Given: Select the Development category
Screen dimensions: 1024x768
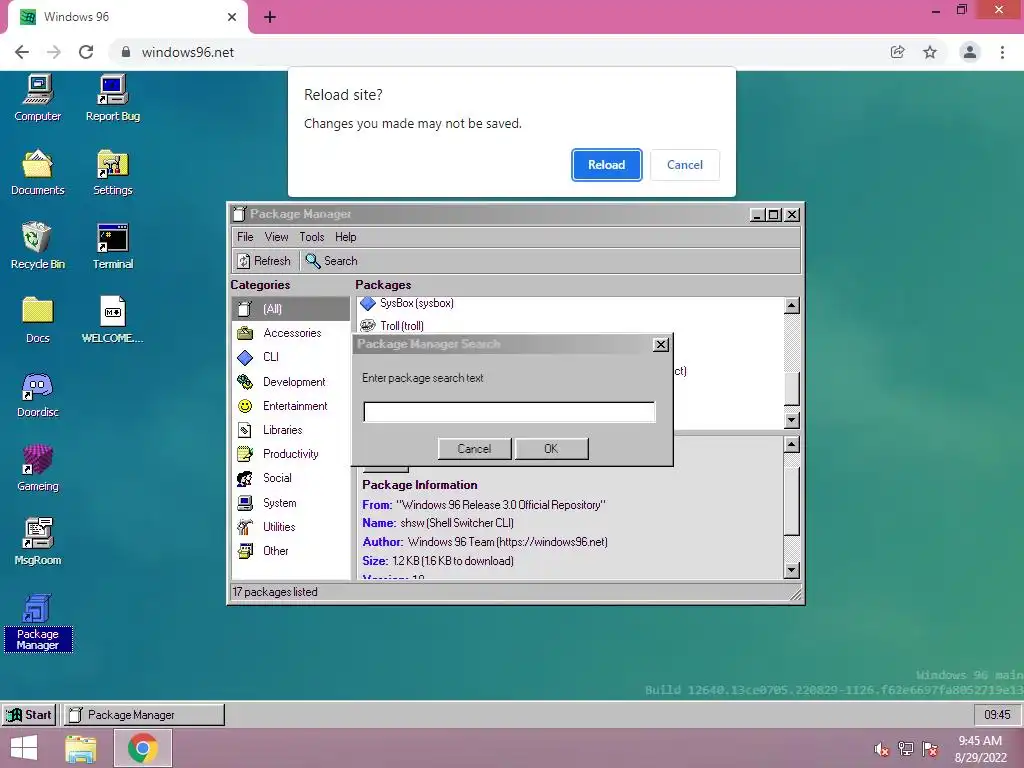Looking at the screenshot, I should [x=291, y=382].
